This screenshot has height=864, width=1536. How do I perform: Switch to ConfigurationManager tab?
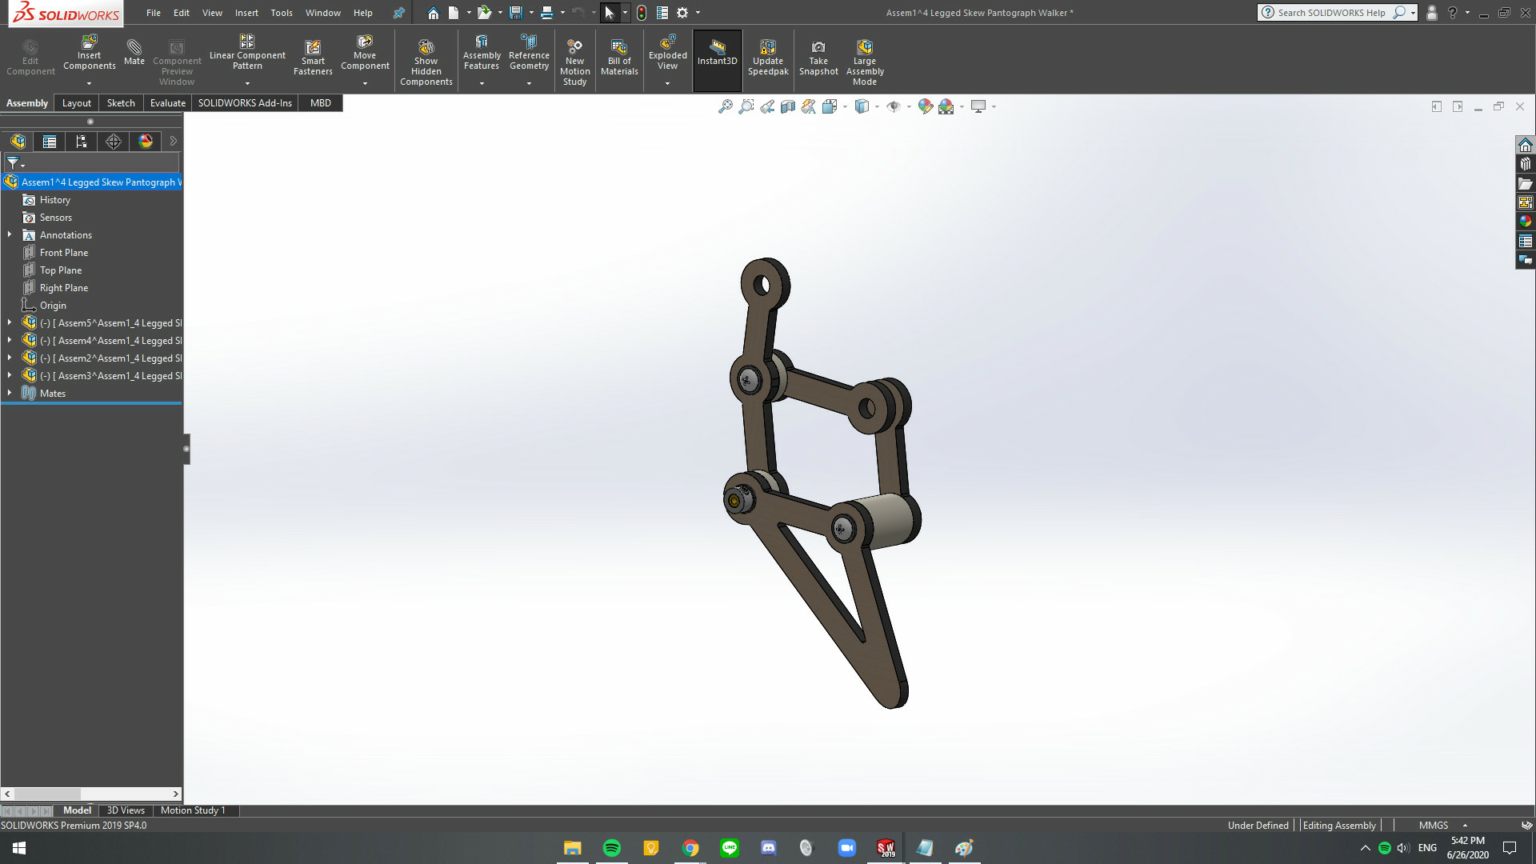tap(81, 141)
